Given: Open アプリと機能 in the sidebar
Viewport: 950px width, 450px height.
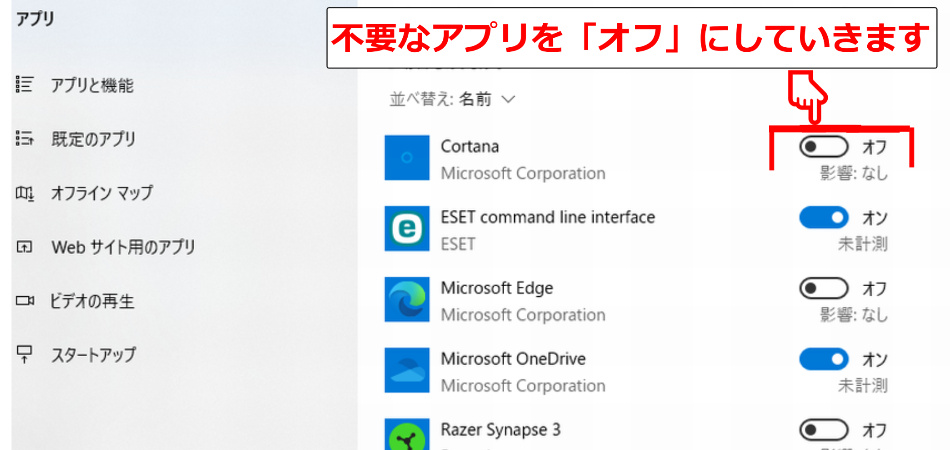Looking at the screenshot, I should (92, 86).
